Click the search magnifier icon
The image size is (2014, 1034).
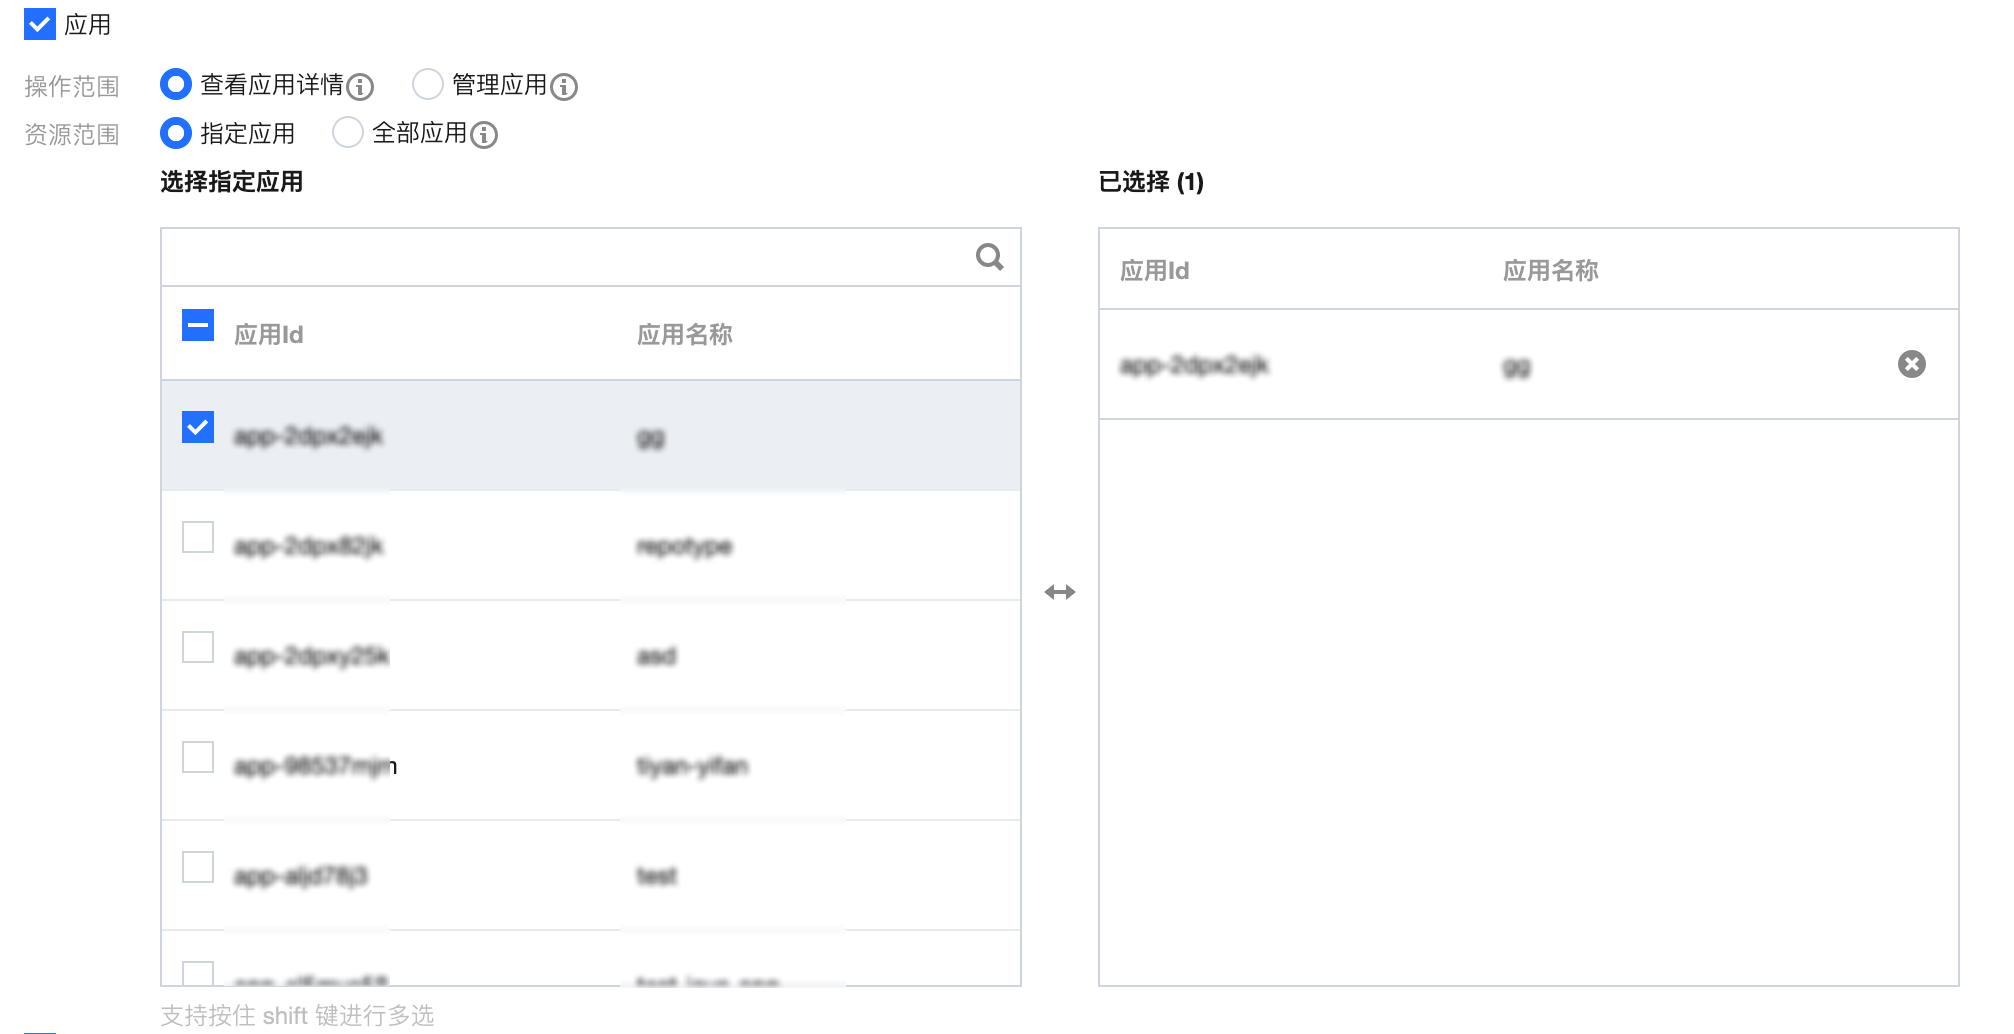point(989,257)
